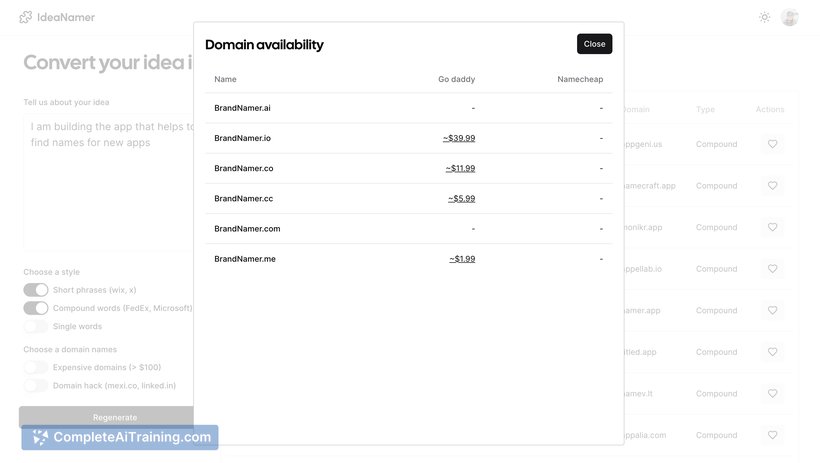Viewport: 820px width, 463px height.
Task: Select the BrandNamer.me domain name
Action: [x=245, y=259]
